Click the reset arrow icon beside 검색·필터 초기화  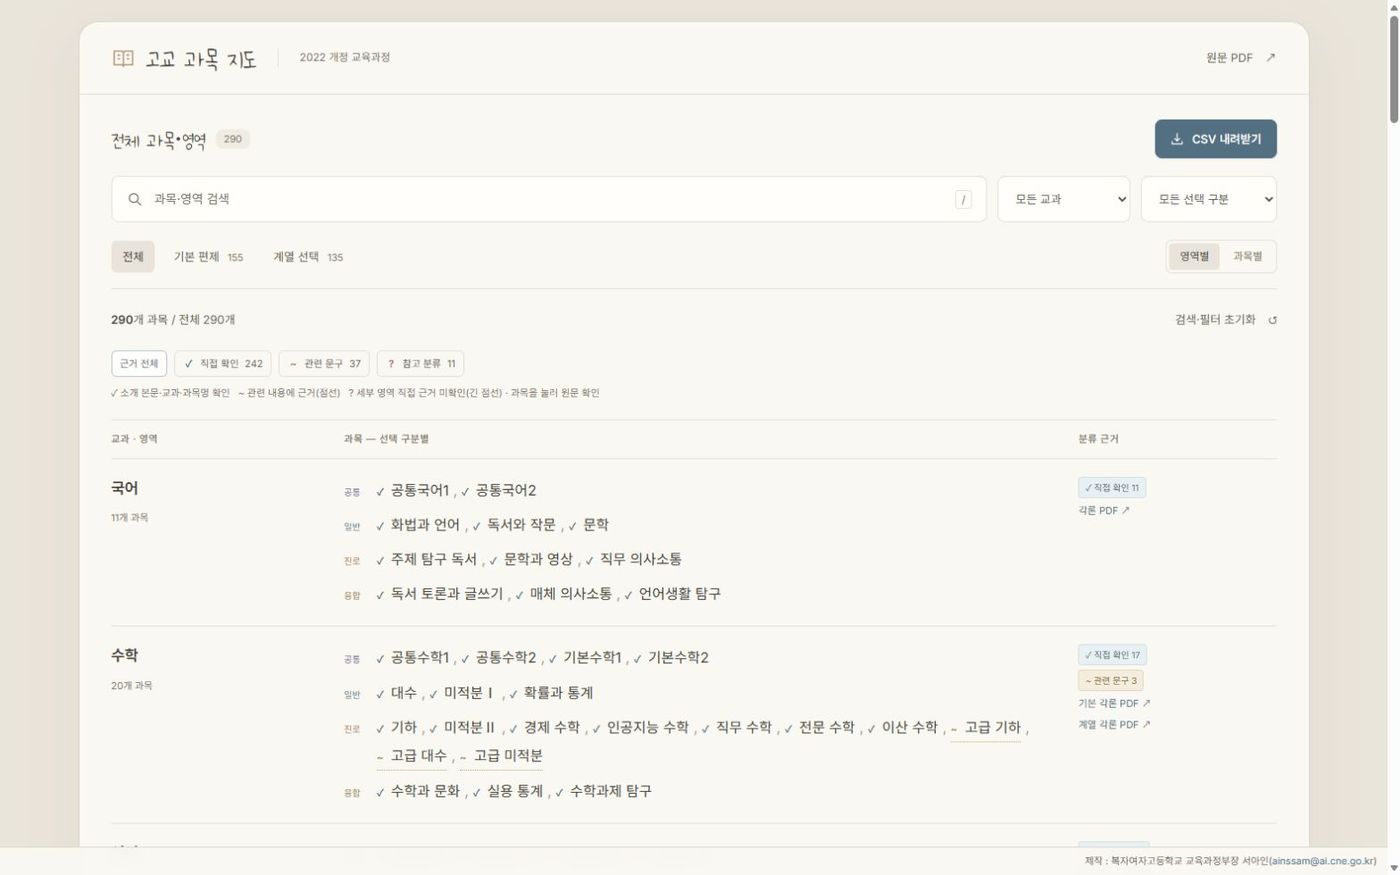pos(1272,320)
